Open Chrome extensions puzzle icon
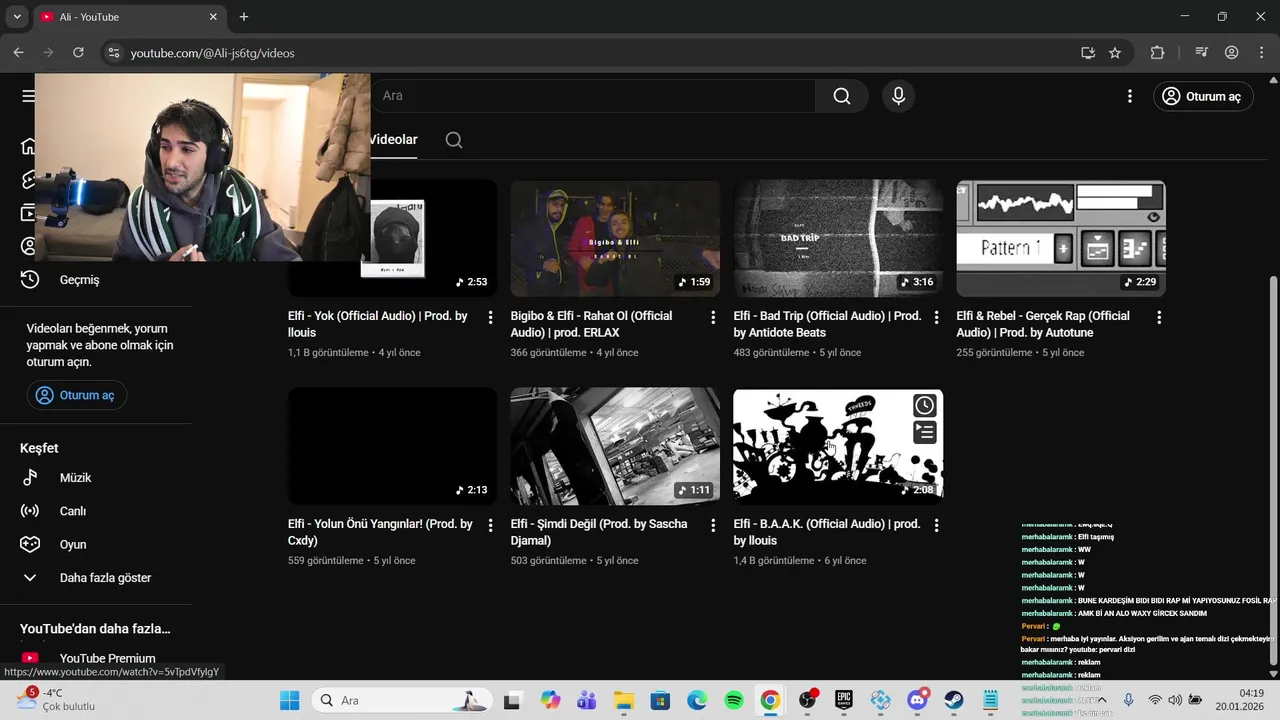Screen dimensions: 1280x720 pyautogui.click(x=1158, y=53)
